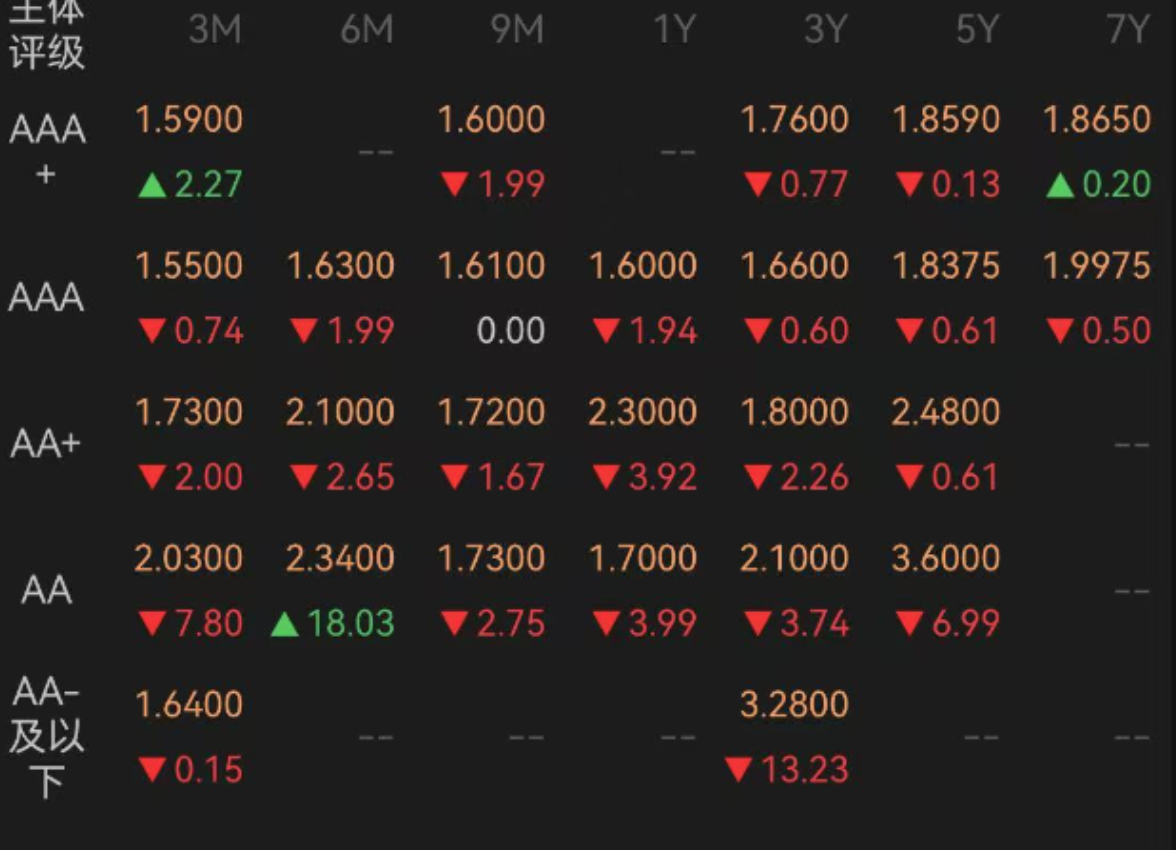This screenshot has width=1176, height=850.
Task: Click the green up arrow beside 18.03
Action: [285, 623]
